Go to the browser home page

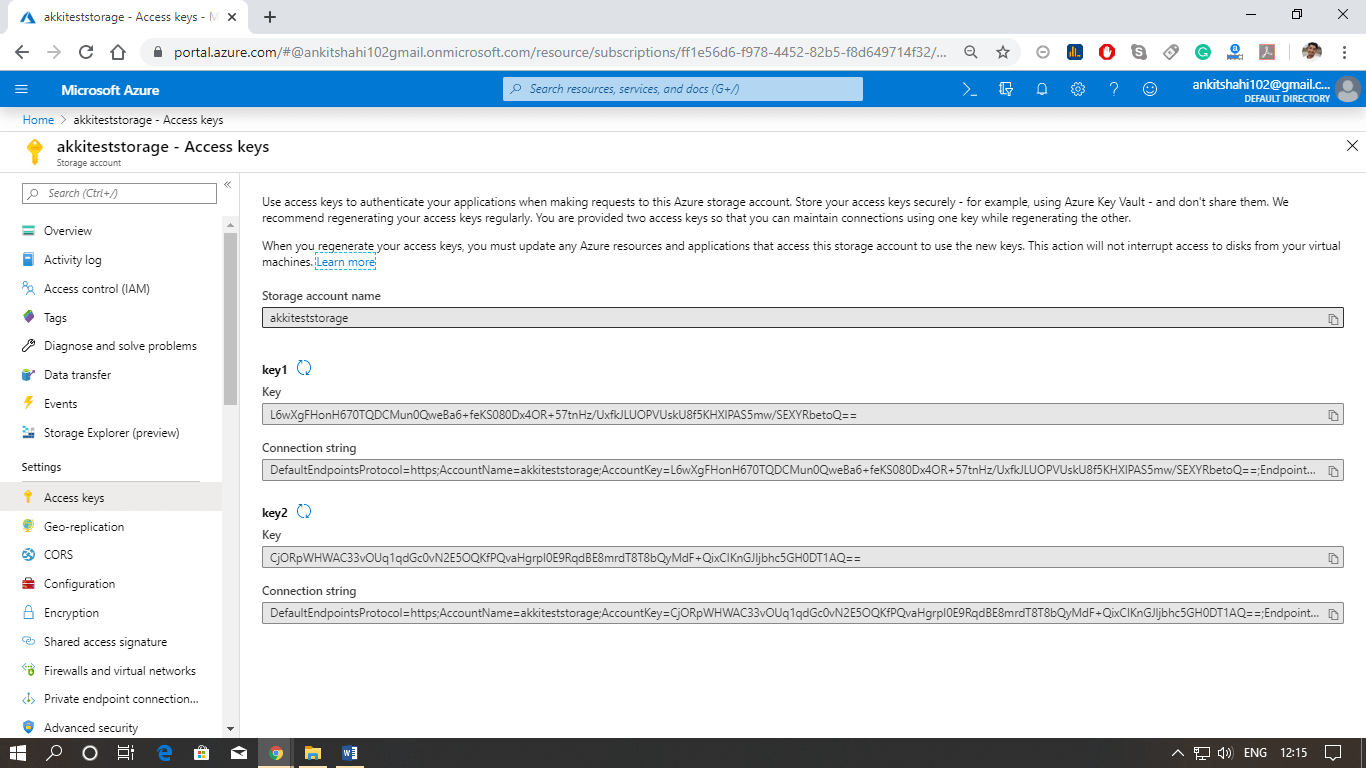[x=118, y=52]
